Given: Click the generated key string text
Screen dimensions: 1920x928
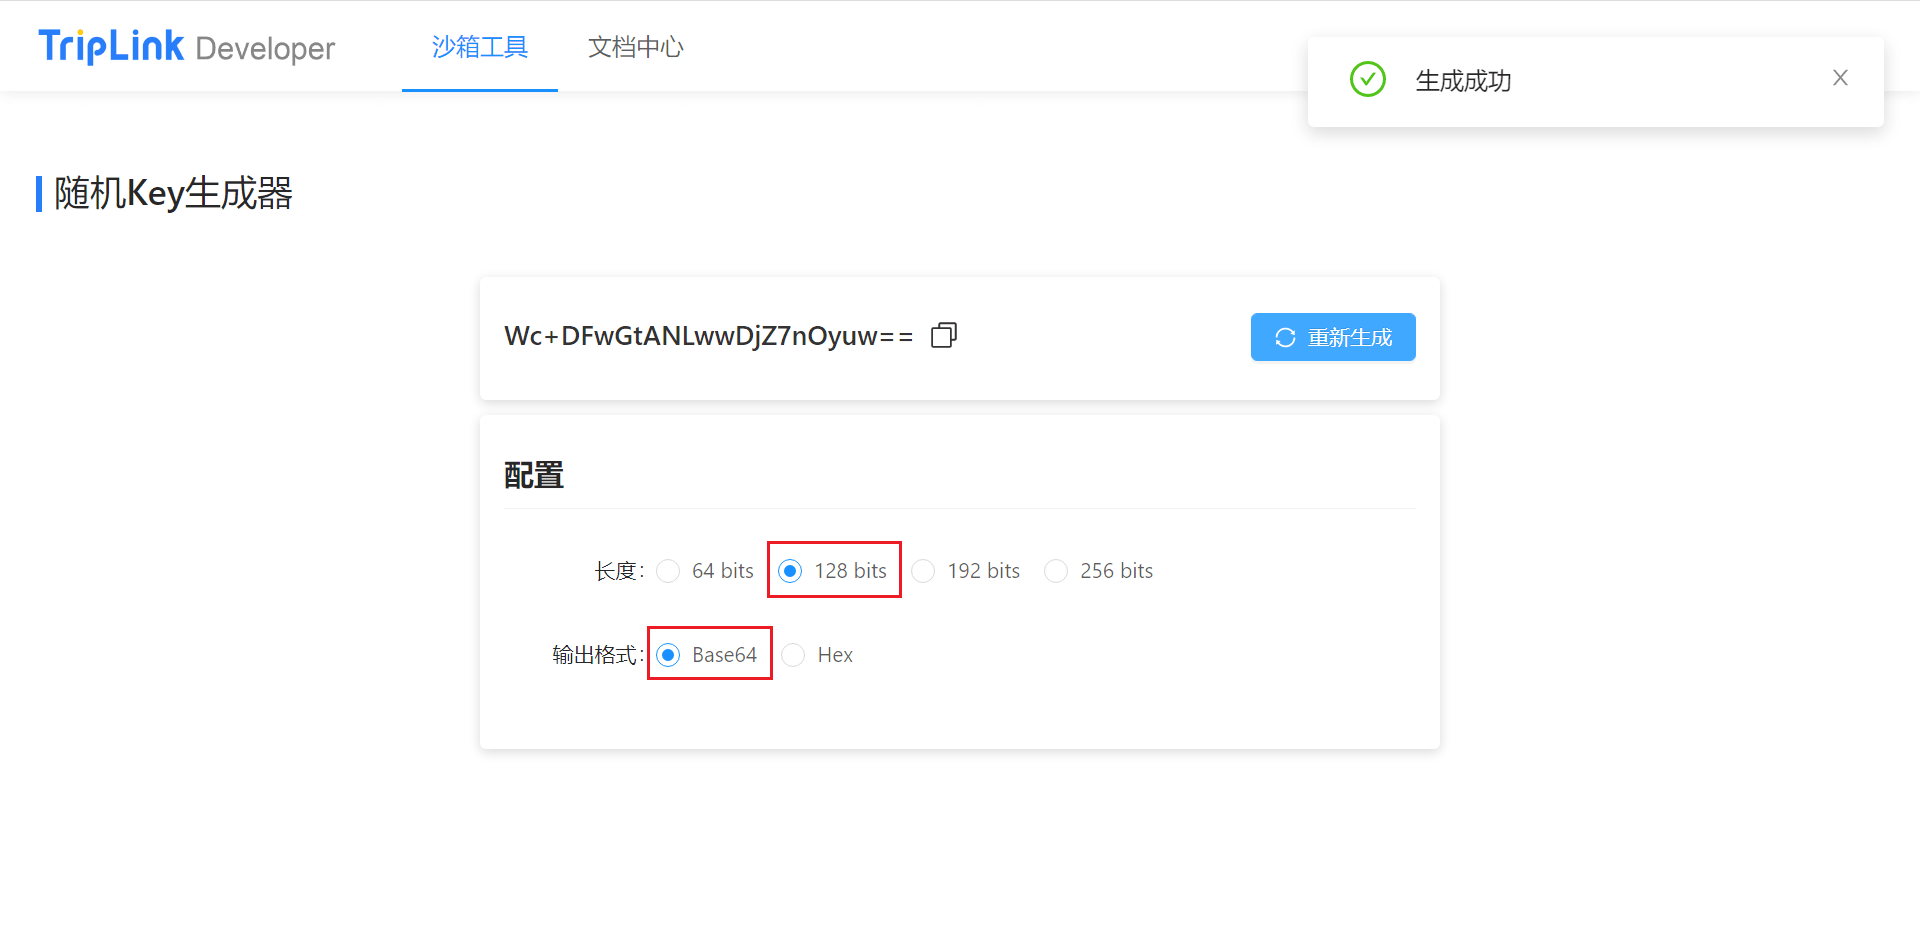Looking at the screenshot, I should tap(708, 336).
